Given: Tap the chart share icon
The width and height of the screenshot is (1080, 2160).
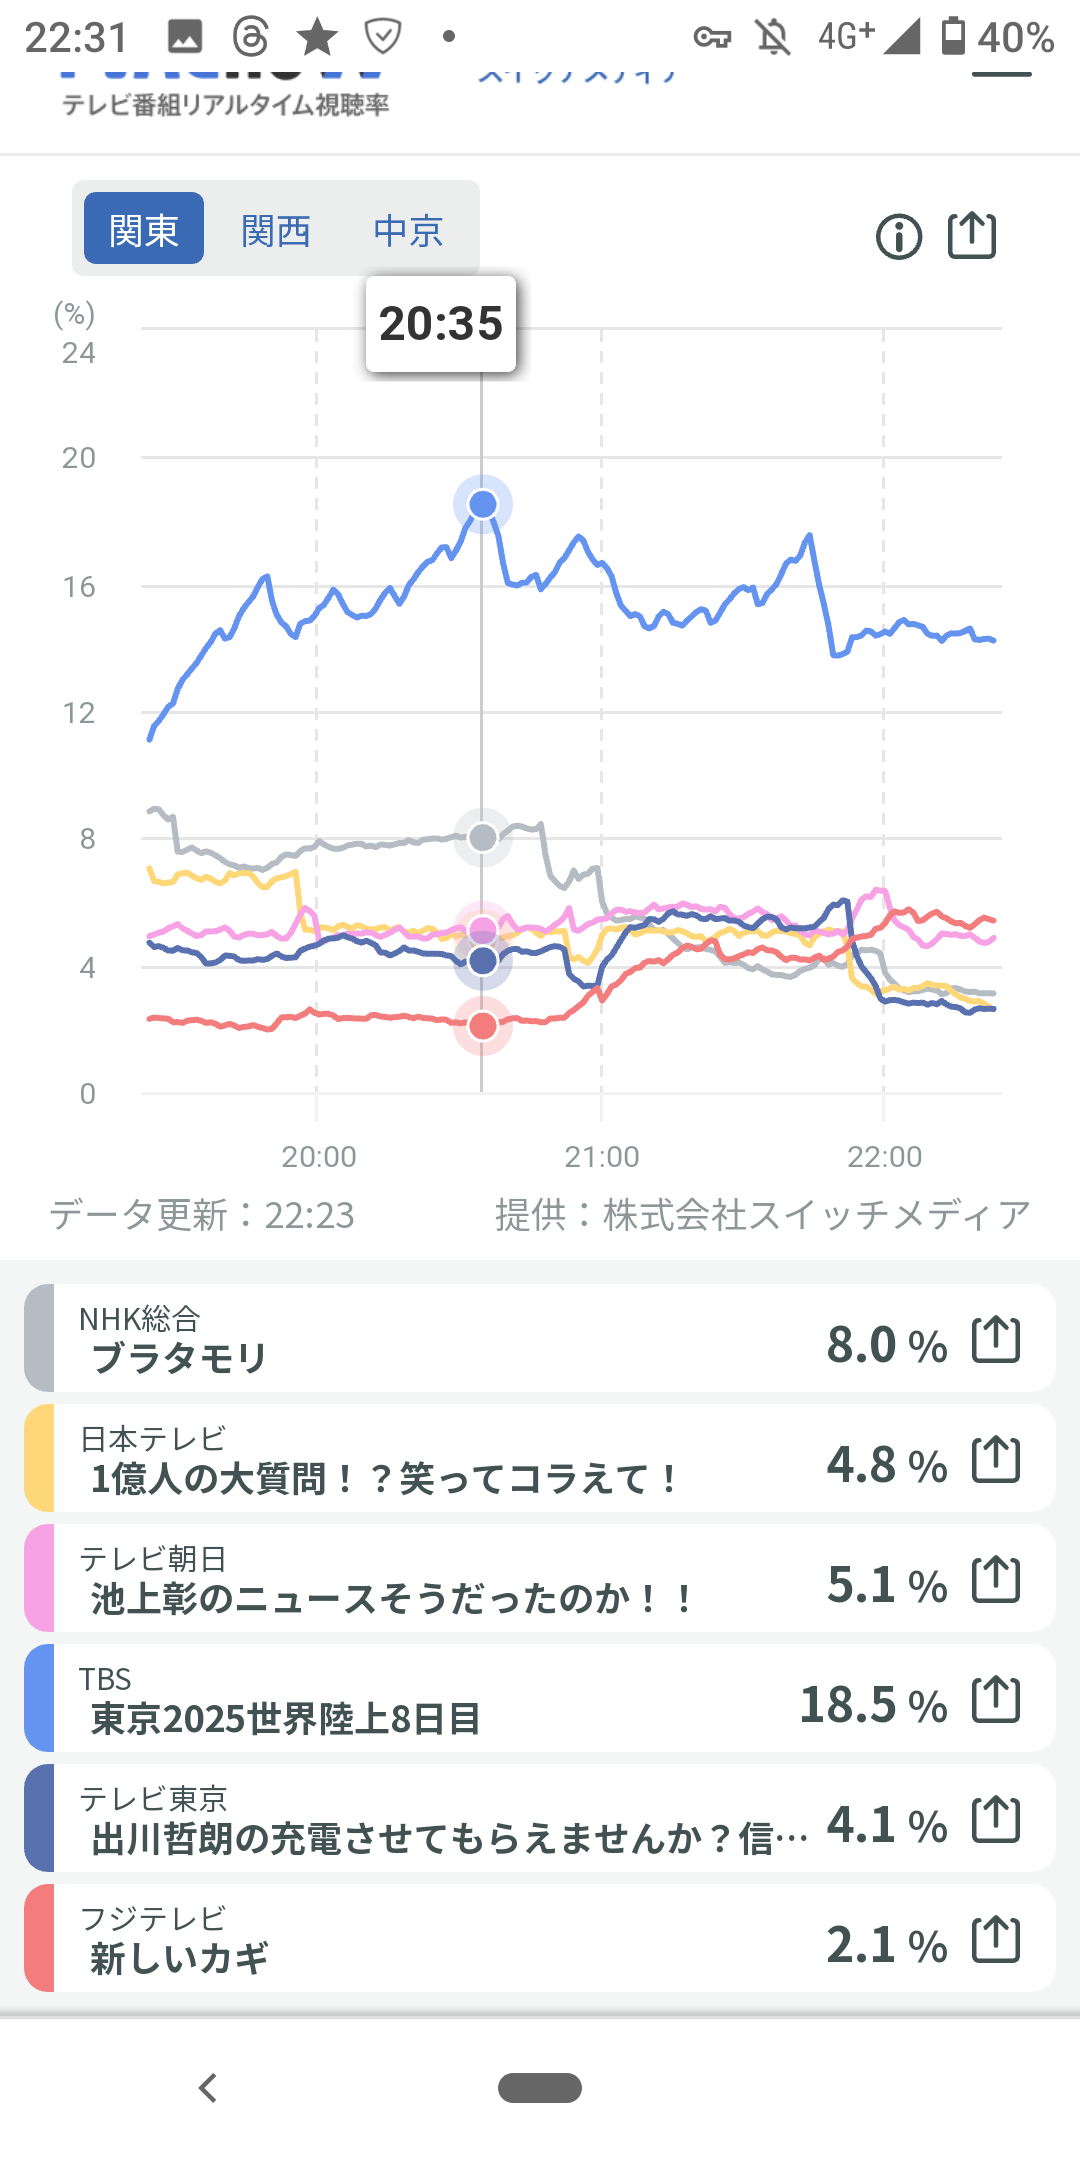Looking at the screenshot, I should pos(971,236).
